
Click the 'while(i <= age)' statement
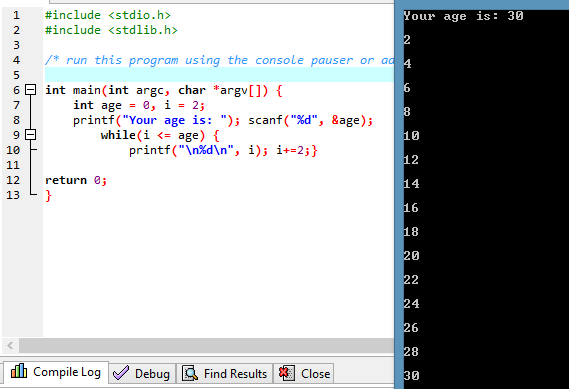(160, 135)
